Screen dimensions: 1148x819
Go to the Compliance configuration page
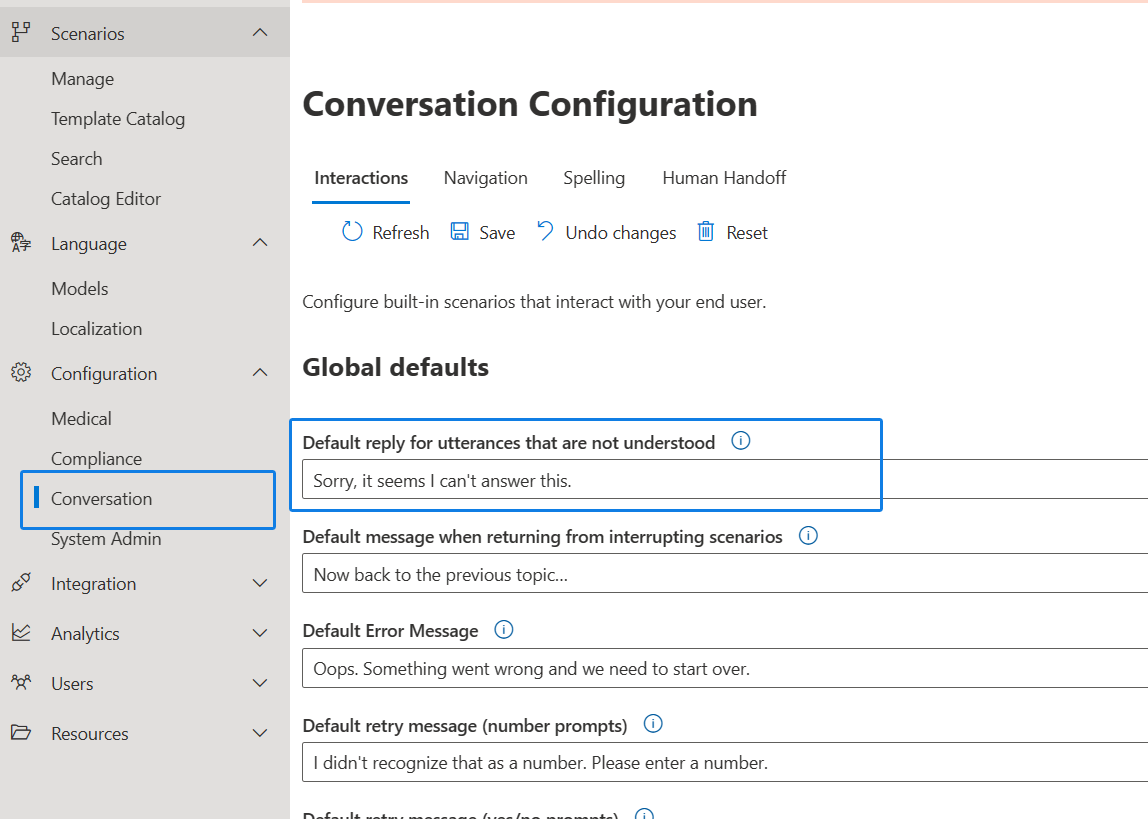tap(96, 459)
